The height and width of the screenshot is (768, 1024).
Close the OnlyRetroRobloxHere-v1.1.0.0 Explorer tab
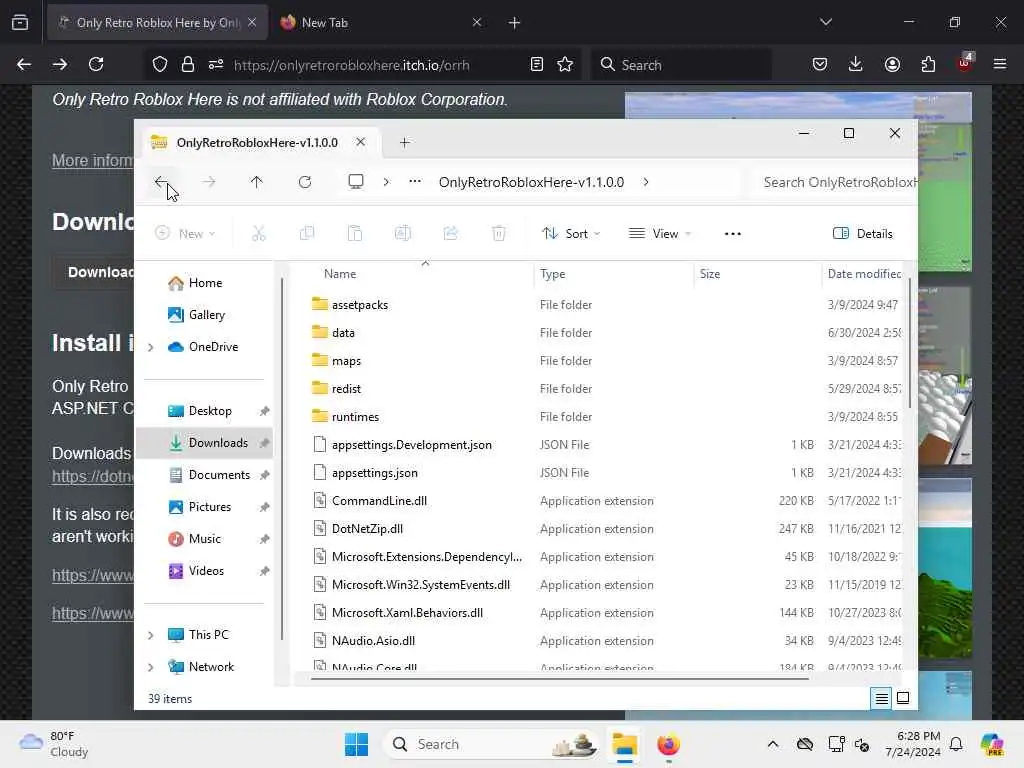click(360, 142)
